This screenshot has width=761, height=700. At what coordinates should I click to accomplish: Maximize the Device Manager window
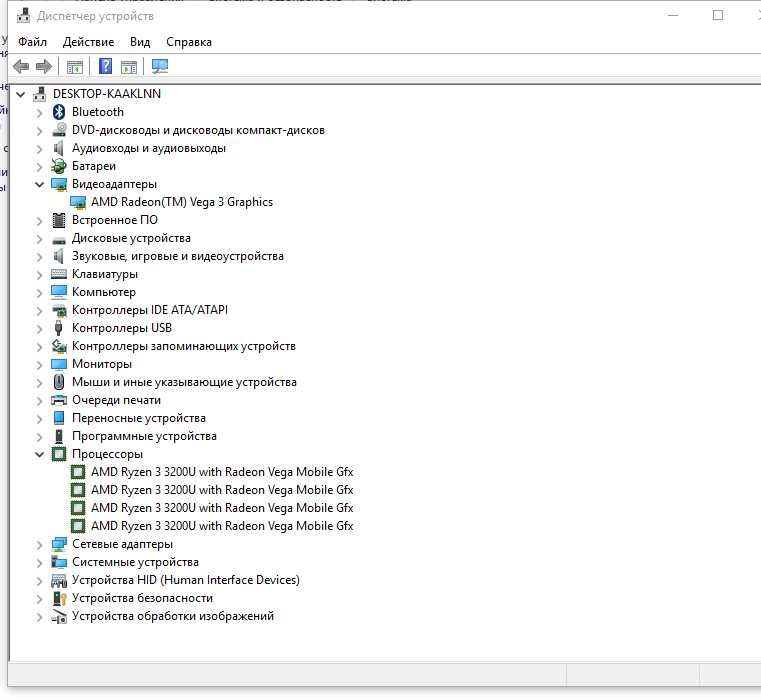pos(718,16)
